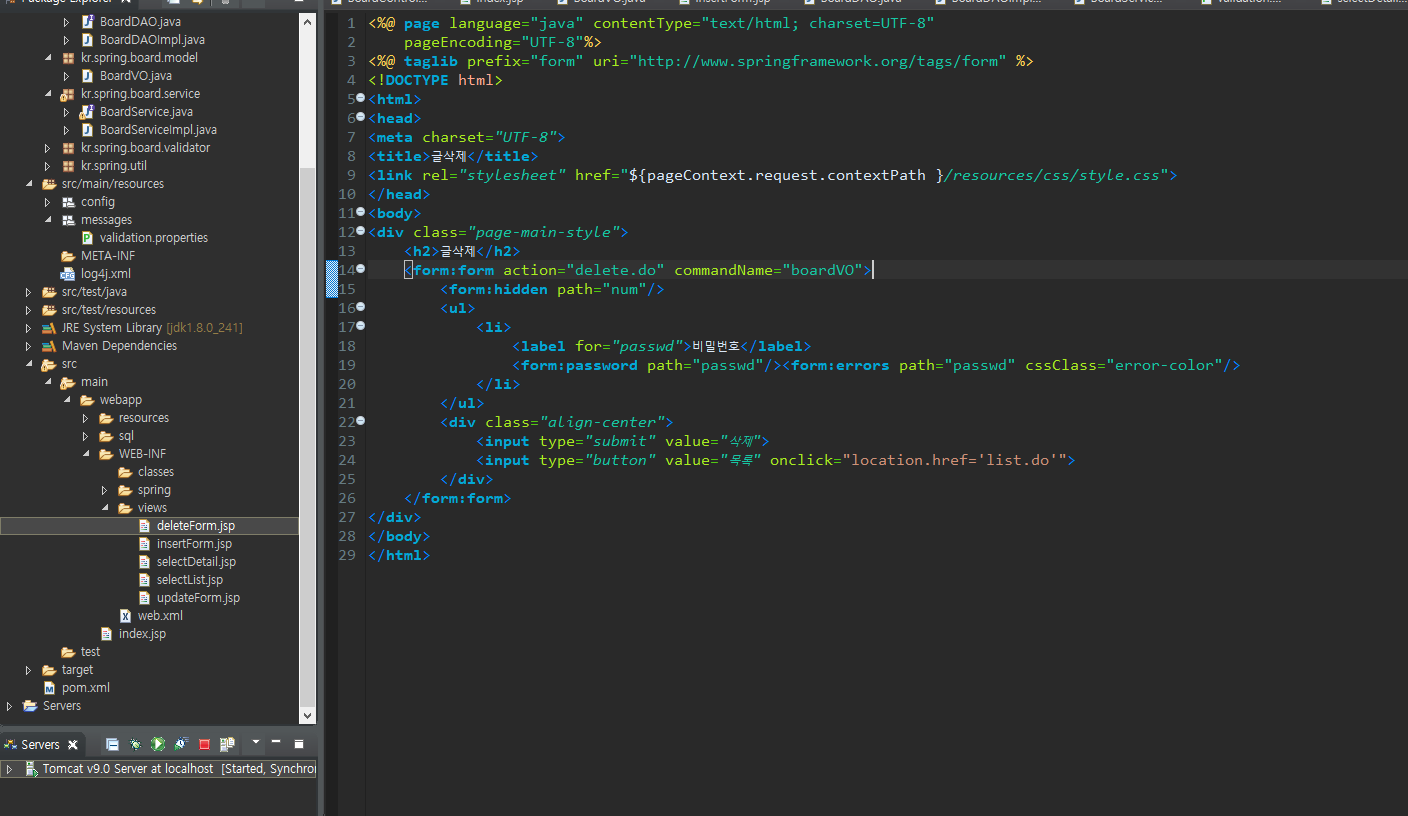The width and height of the screenshot is (1408, 816).
Task: Click the pom.xml Maven file icon
Action: click(x=49, y=688)
